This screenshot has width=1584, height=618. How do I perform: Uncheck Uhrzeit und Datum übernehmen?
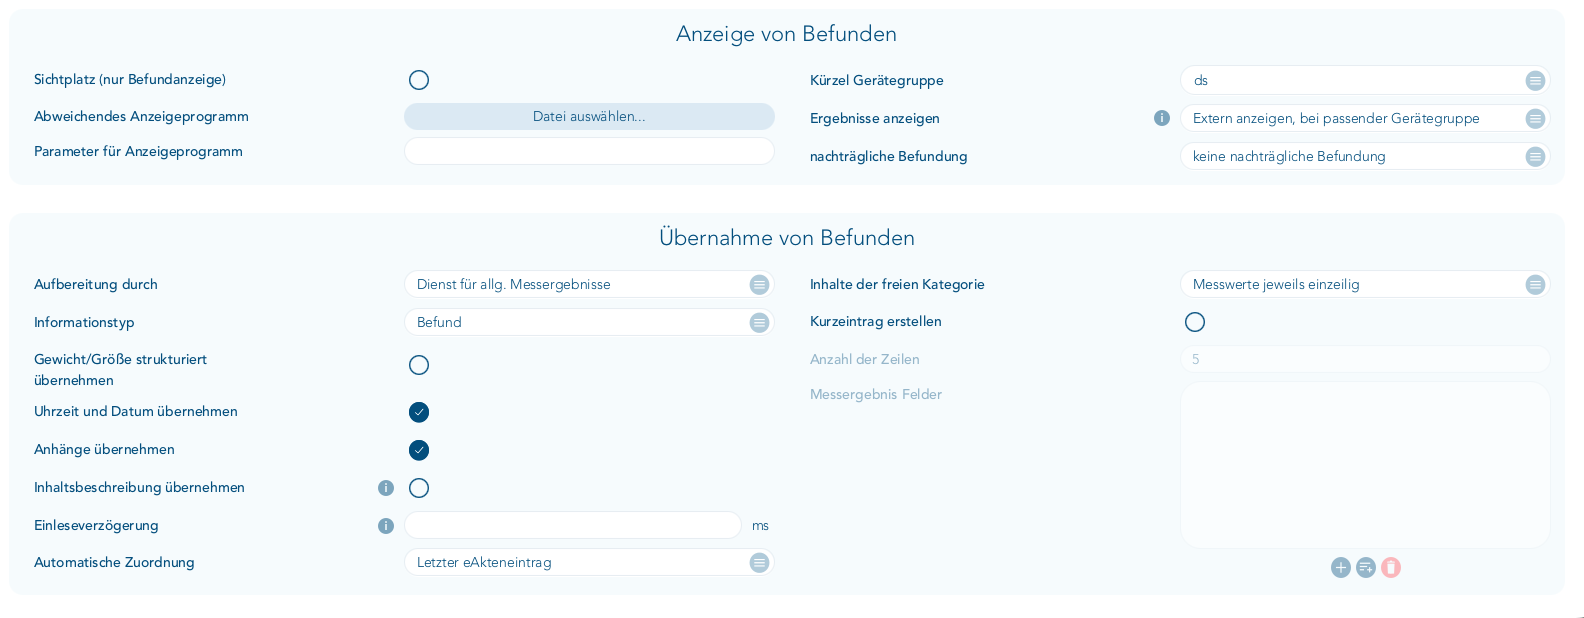[x=419, y=412]
